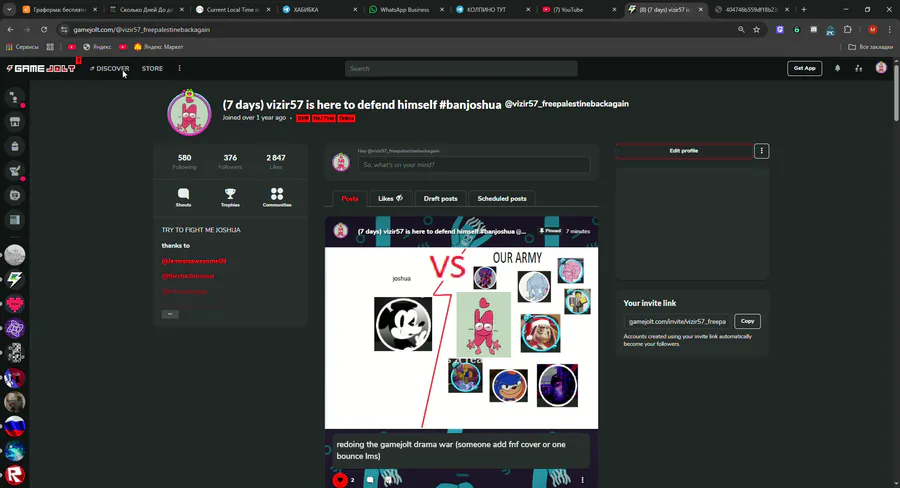The height and width of the screenshot is (488, 900).
Task: Open the purple extension icon in toolbar
Action: (x=779, y=29)
